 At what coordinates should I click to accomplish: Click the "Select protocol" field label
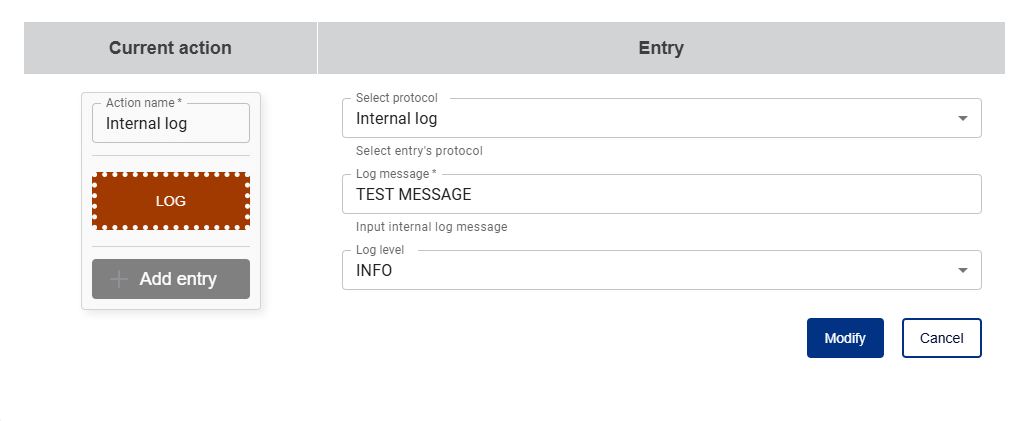click(396, 98)
